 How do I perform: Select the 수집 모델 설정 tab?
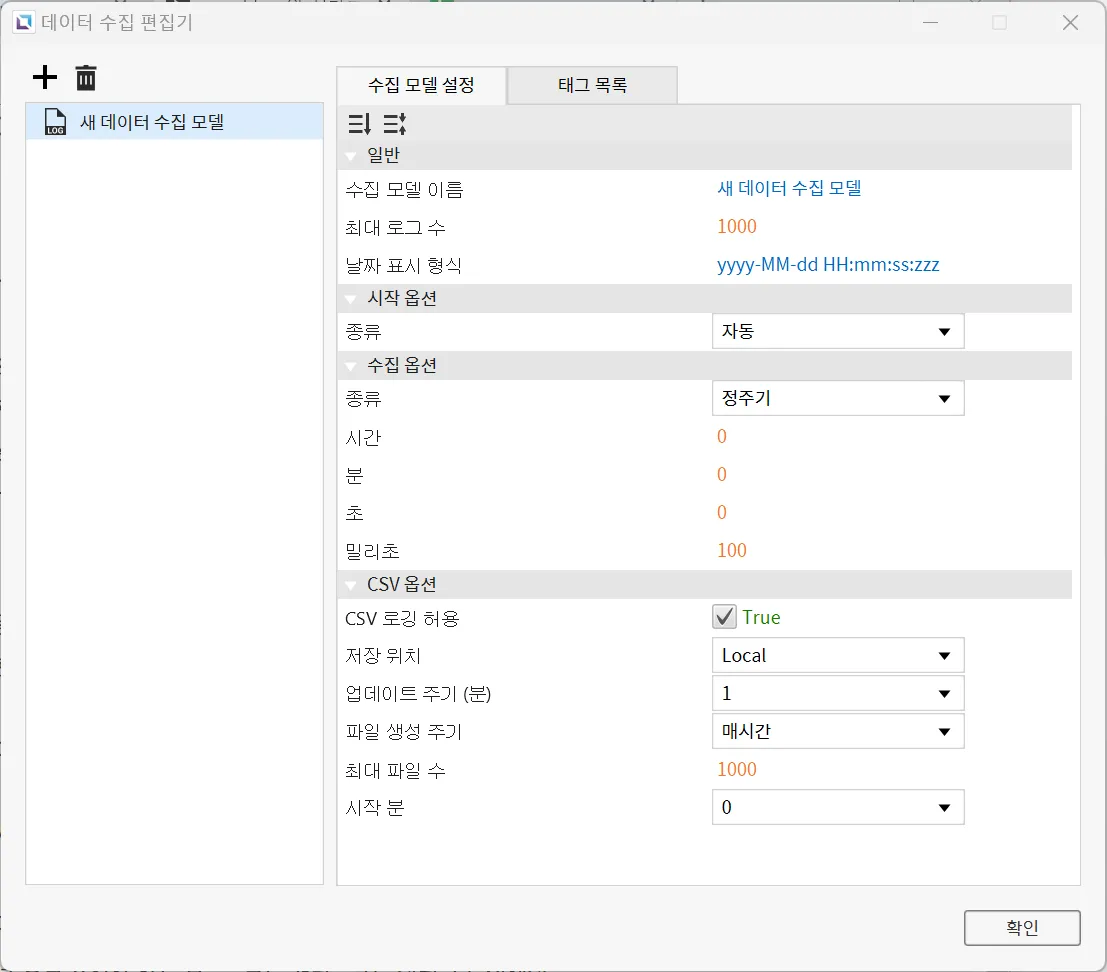tap(421, 86)
